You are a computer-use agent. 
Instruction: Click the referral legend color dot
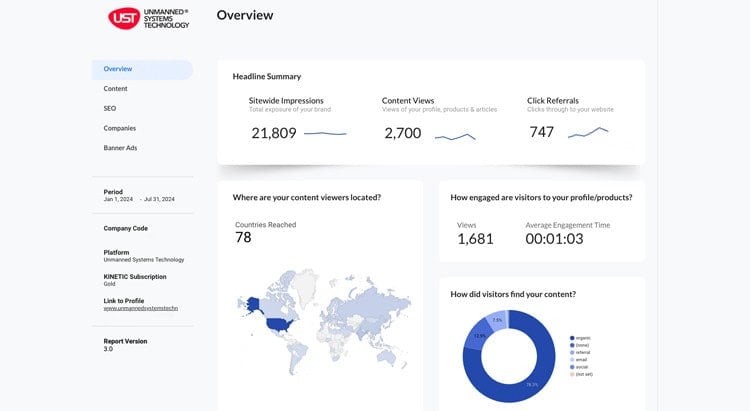pyautogui.click(x=572, y=353)
